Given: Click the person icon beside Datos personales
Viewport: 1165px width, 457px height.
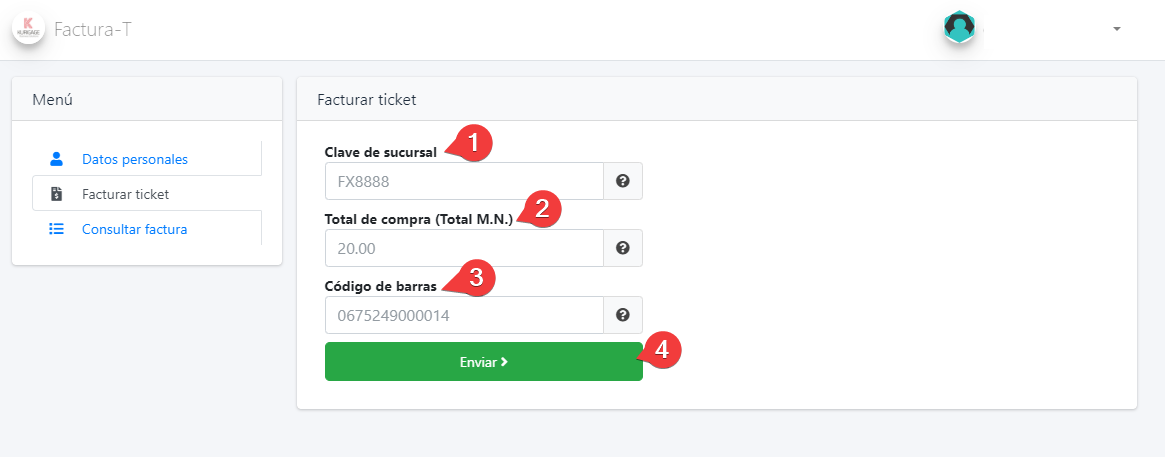Looking at the screenshot, I should click(x=56, y=159).
